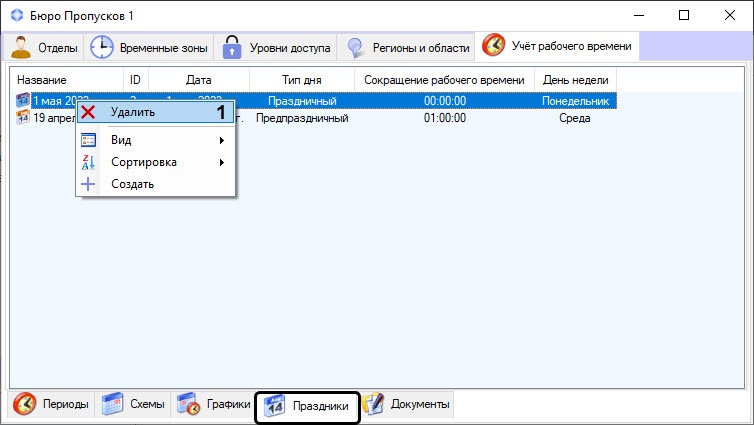
Task: Click the clock icon on Временные зоны tab
Action: [102, 47]
